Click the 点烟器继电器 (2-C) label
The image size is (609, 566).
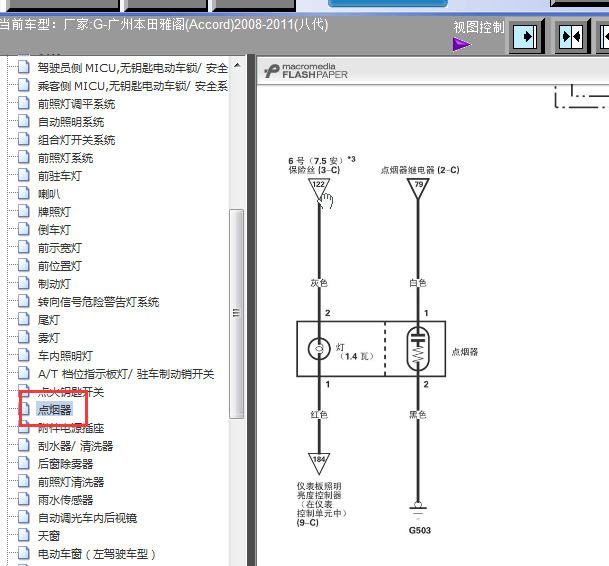pos(420,170)
